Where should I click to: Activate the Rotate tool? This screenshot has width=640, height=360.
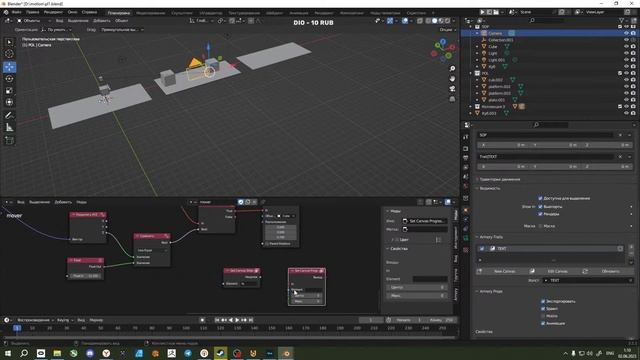click(9, 78)
